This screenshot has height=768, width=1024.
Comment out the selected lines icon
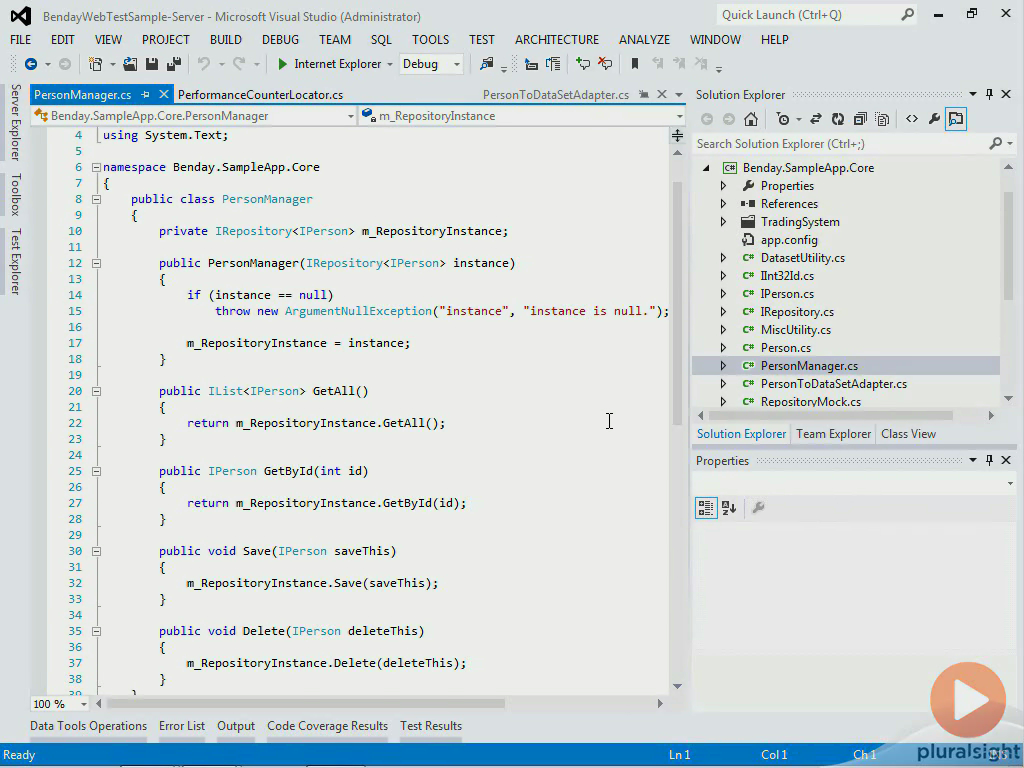coord(583,64)
